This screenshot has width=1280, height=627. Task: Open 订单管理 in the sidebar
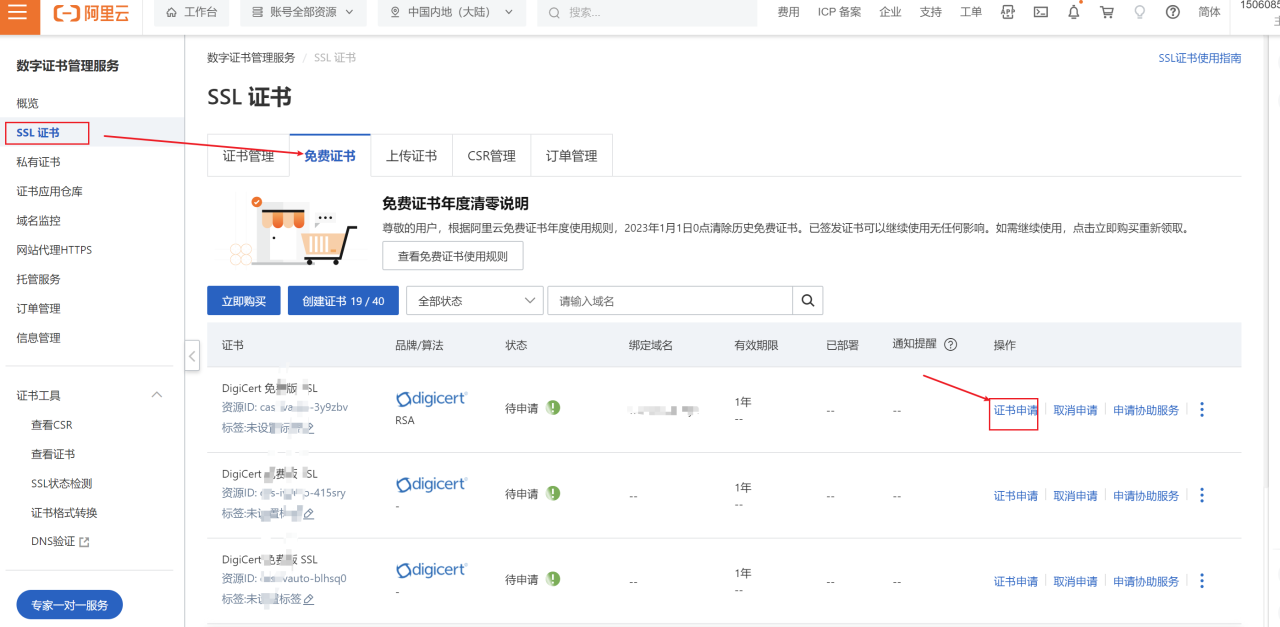click(x=38, y=308)
